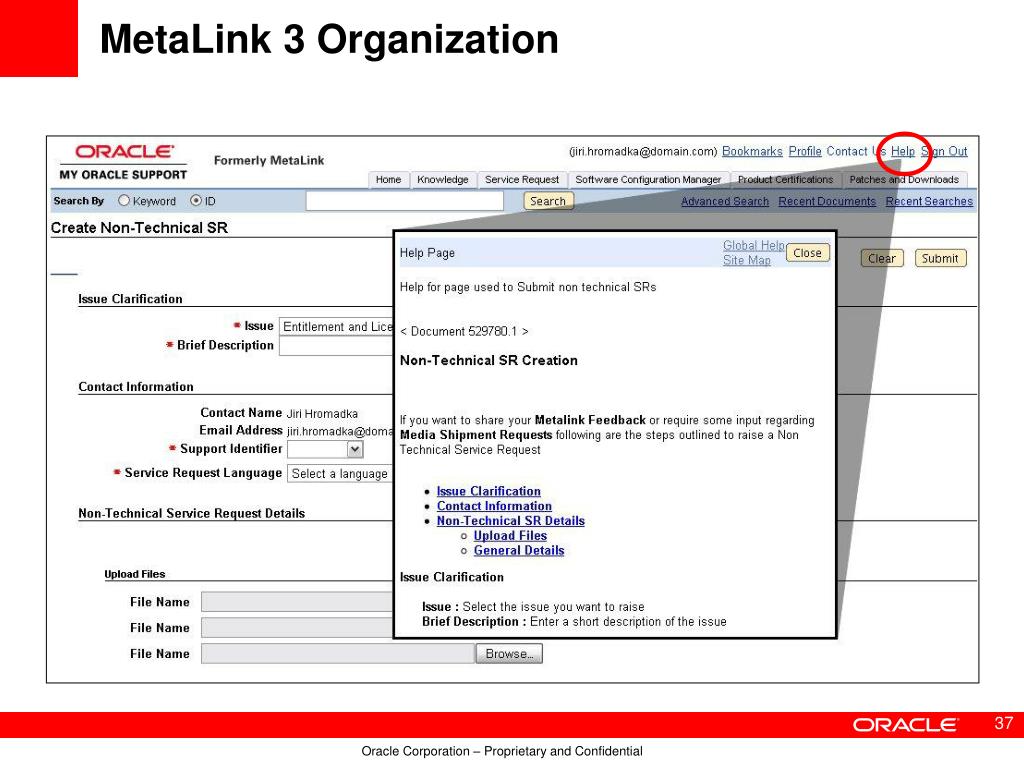This screenshot has width=1024, height=768.
Task: Click the Submit button
Action: tap(940, 259)
